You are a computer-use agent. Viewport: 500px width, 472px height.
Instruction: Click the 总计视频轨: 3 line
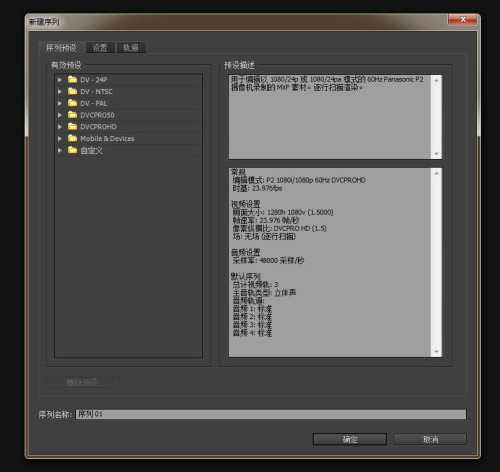[x=255, y=285]
